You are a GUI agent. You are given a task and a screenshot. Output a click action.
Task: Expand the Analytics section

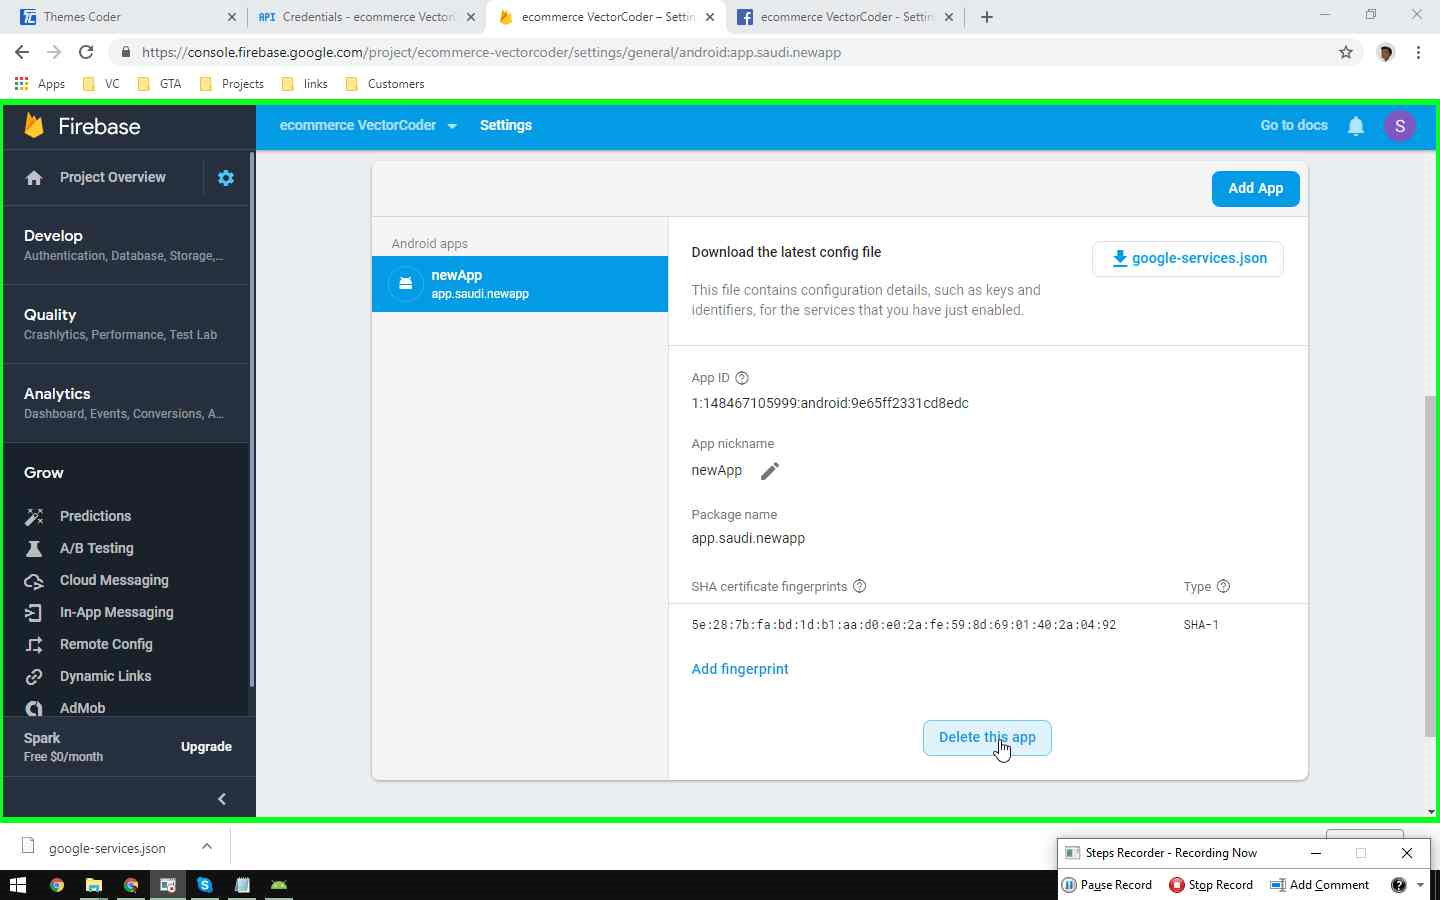point(128,403)
